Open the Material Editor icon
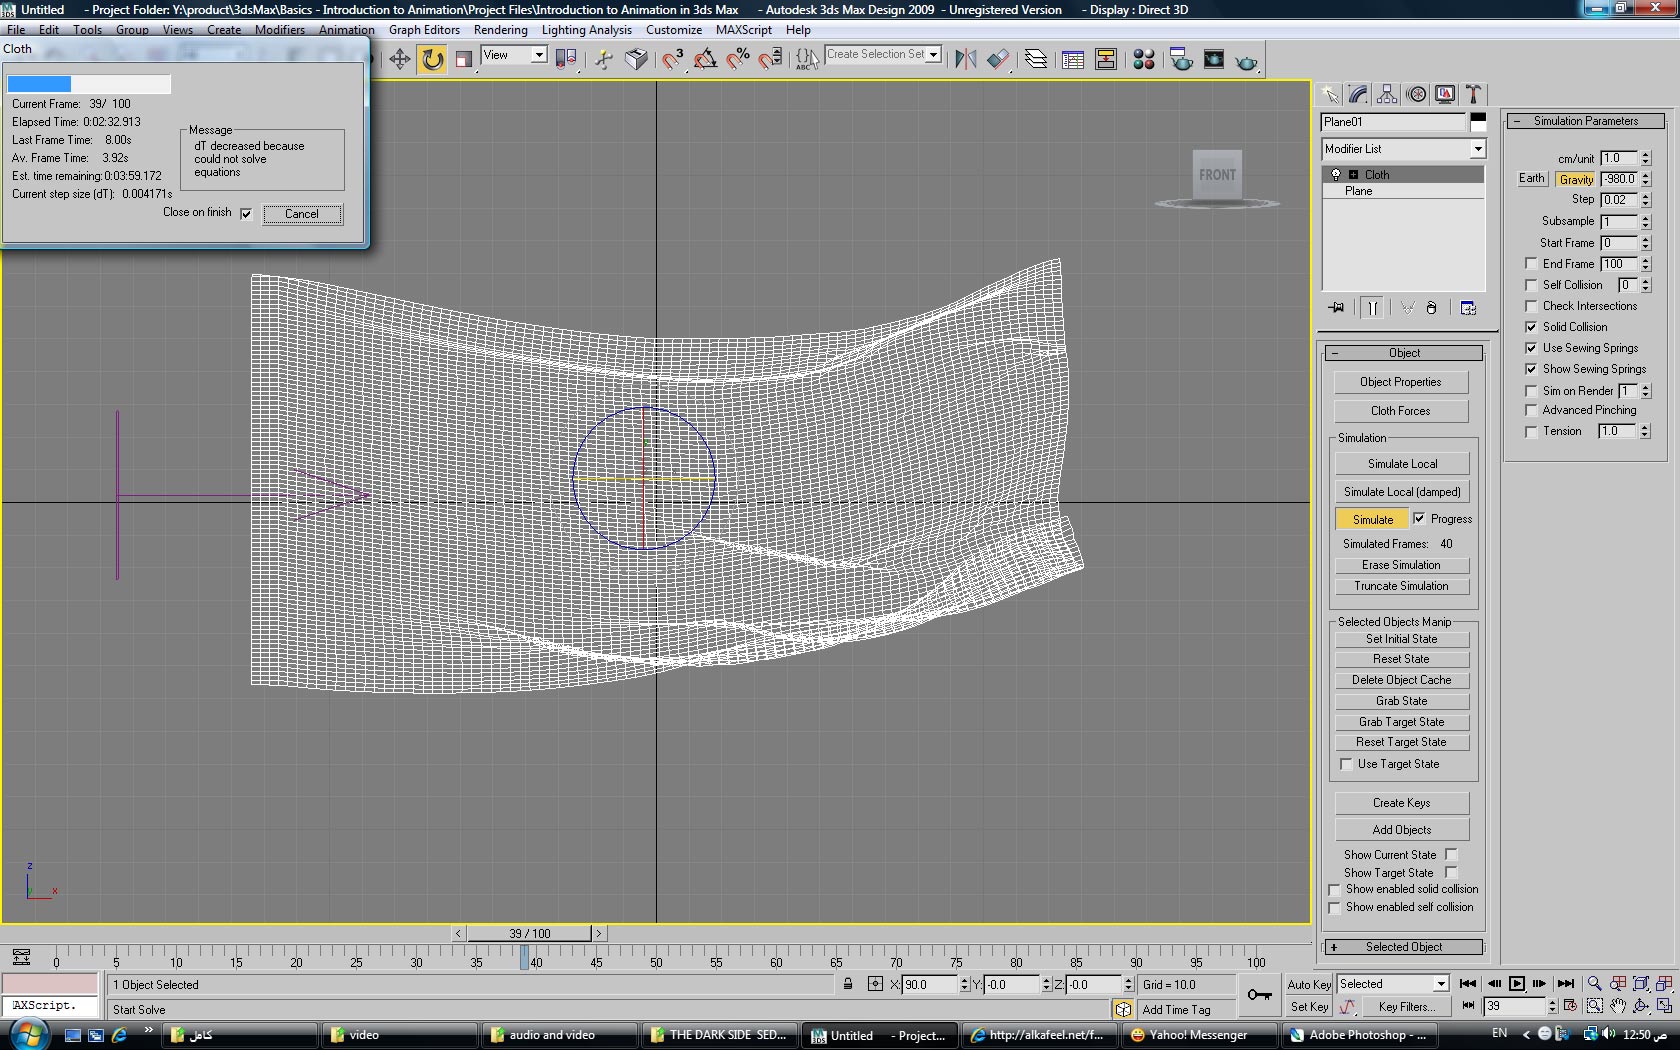 point(1144,60)
